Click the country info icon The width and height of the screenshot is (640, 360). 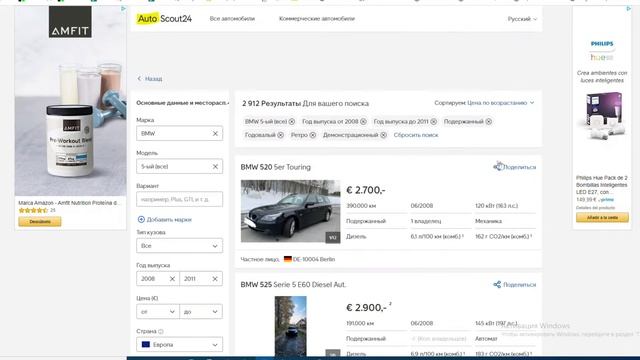pyautogui.click(x=161, y=331)
